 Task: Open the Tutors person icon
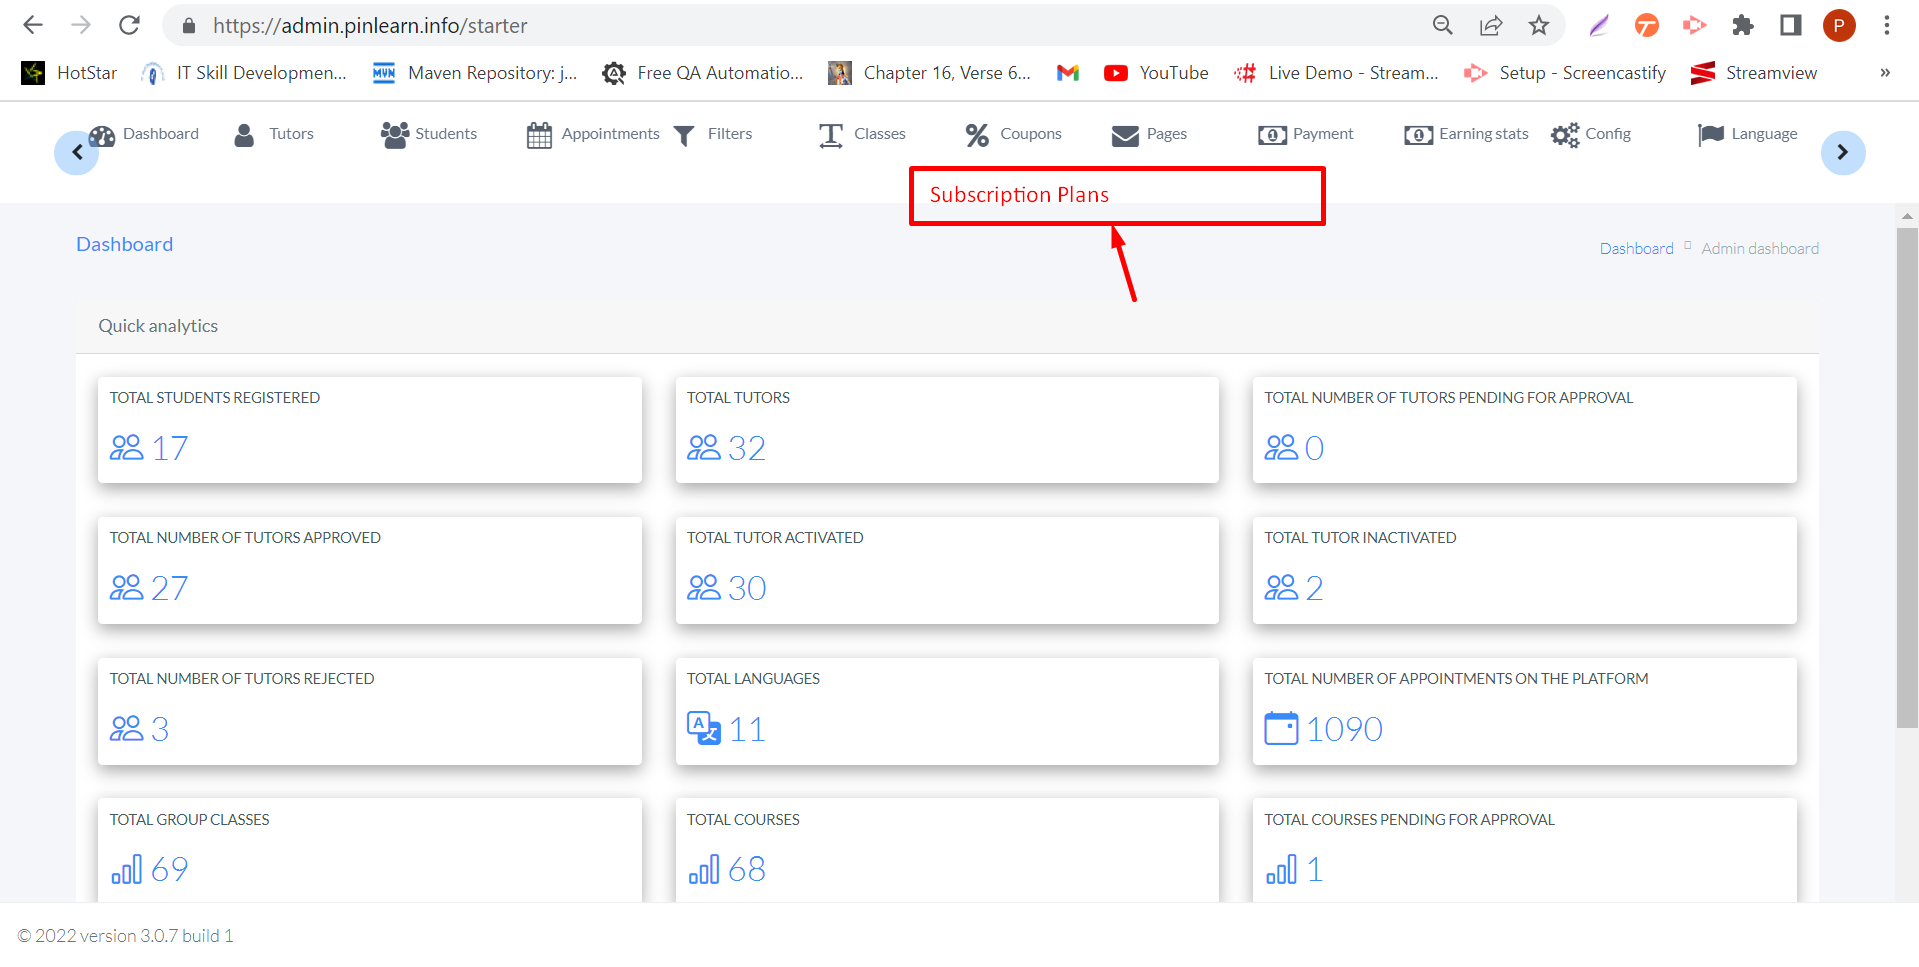click(244, 135)
